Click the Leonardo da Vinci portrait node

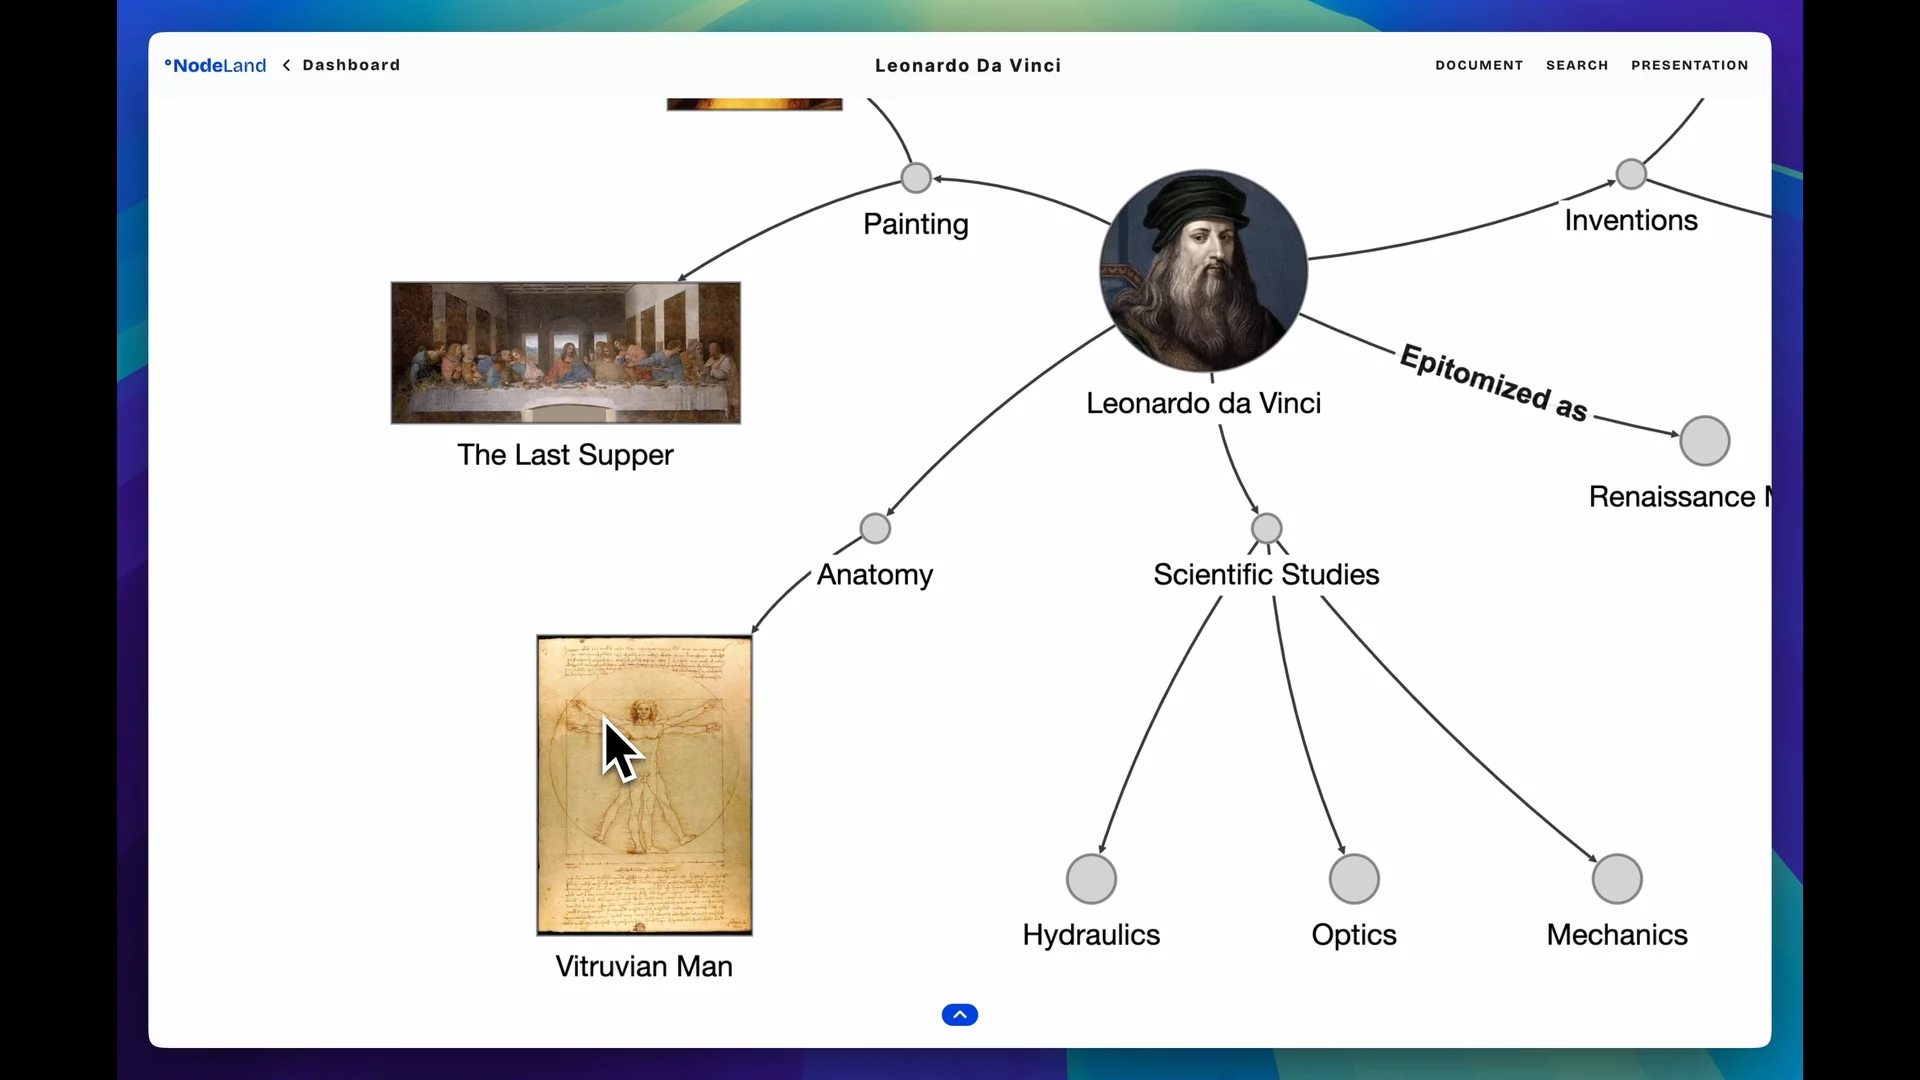pos(1204,271)
